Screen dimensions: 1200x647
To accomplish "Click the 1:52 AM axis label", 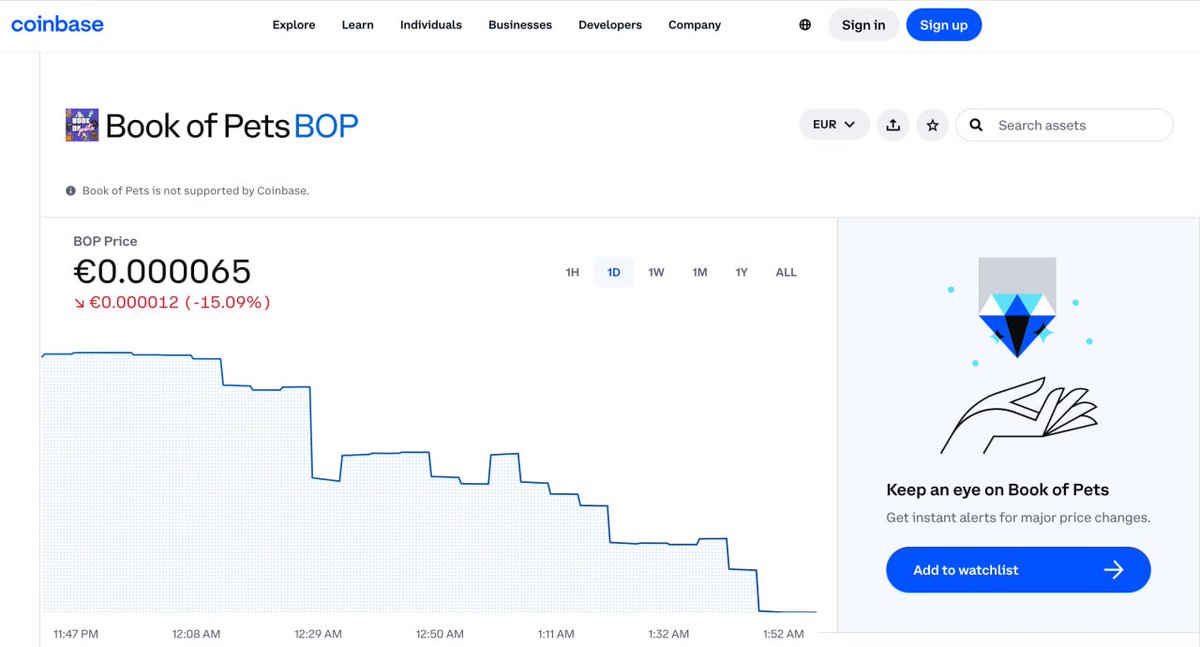I will (x=783, y=634).
